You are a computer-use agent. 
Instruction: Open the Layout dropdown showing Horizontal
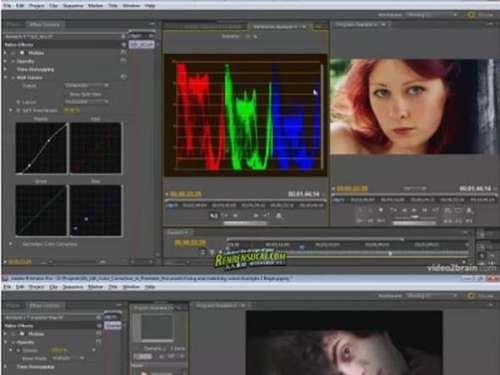pyautogui.click(x=87, y=102)
